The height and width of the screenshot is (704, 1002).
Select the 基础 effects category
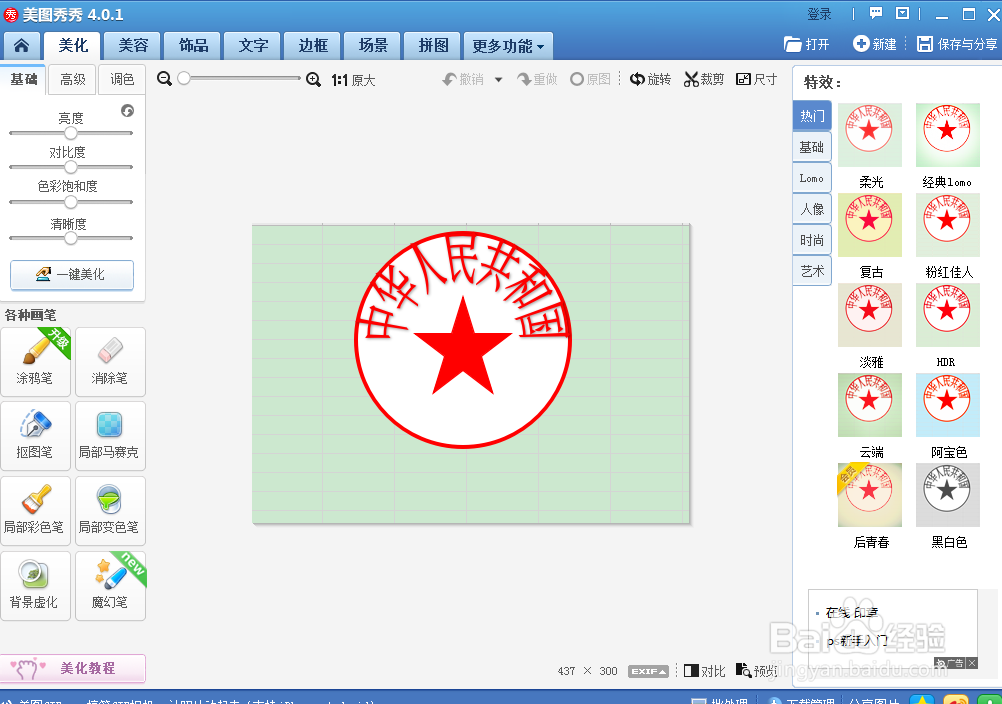click(x=812, y=147)
